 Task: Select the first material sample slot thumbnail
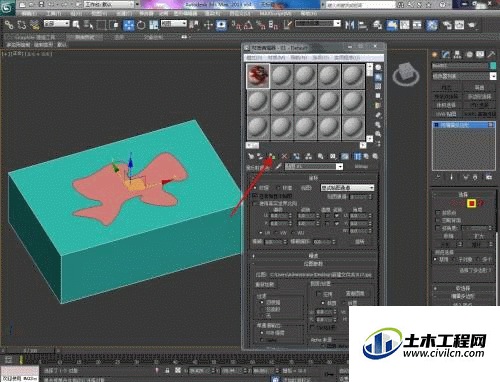[258, 76]
